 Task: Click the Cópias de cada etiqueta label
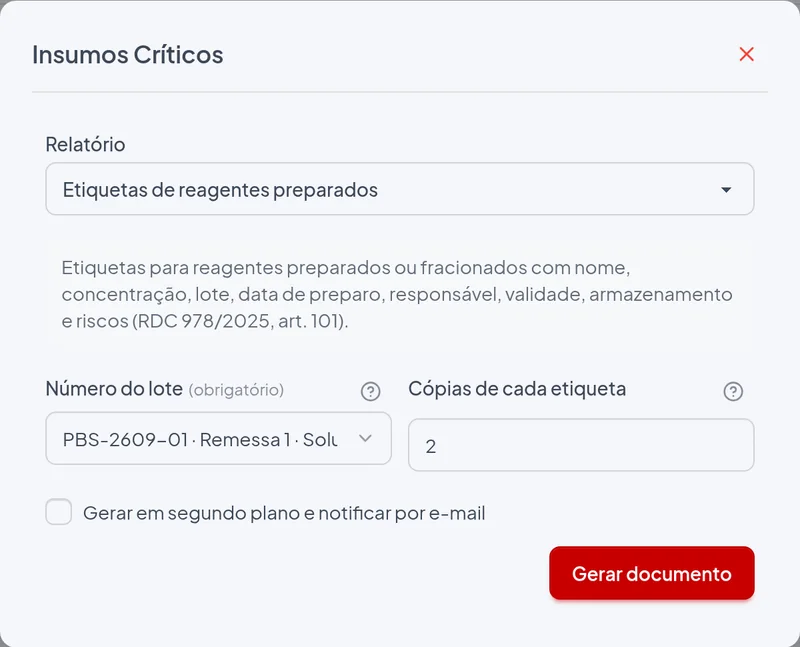click(517, 389)
